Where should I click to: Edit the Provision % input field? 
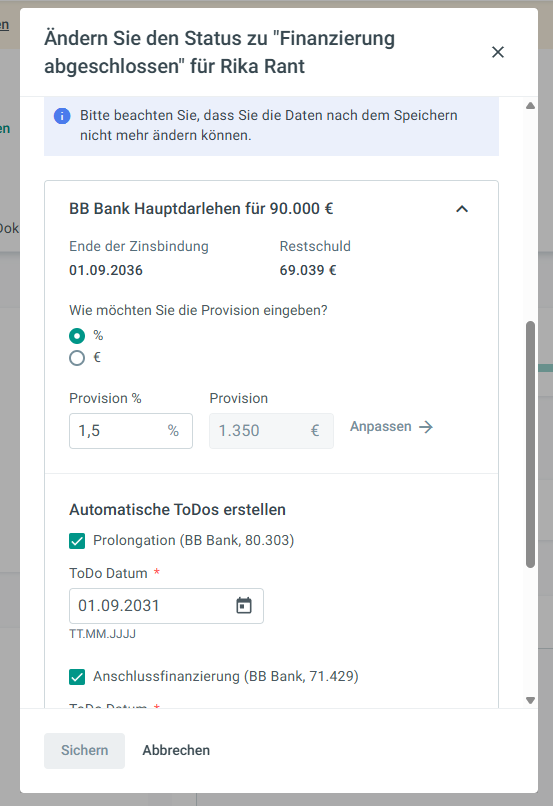tap(131, 431)
